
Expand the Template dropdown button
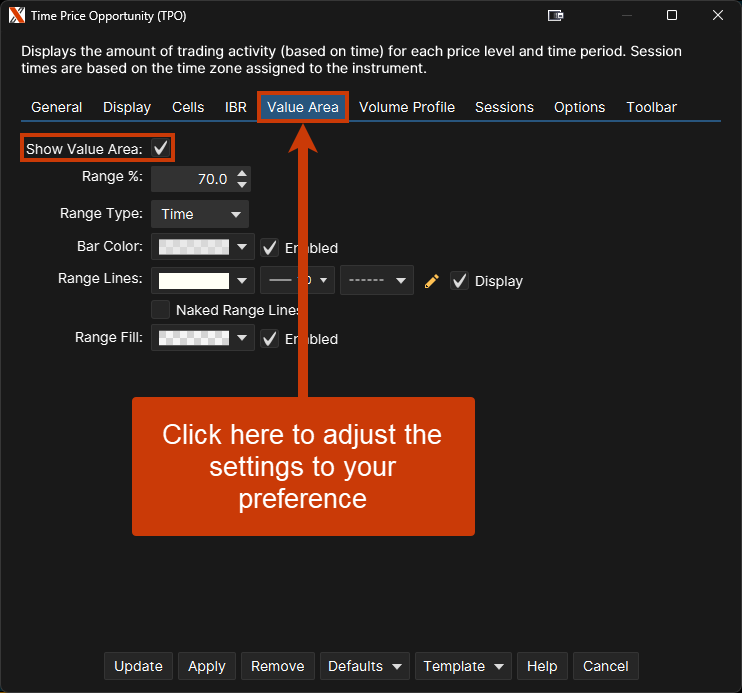point(463,666)
